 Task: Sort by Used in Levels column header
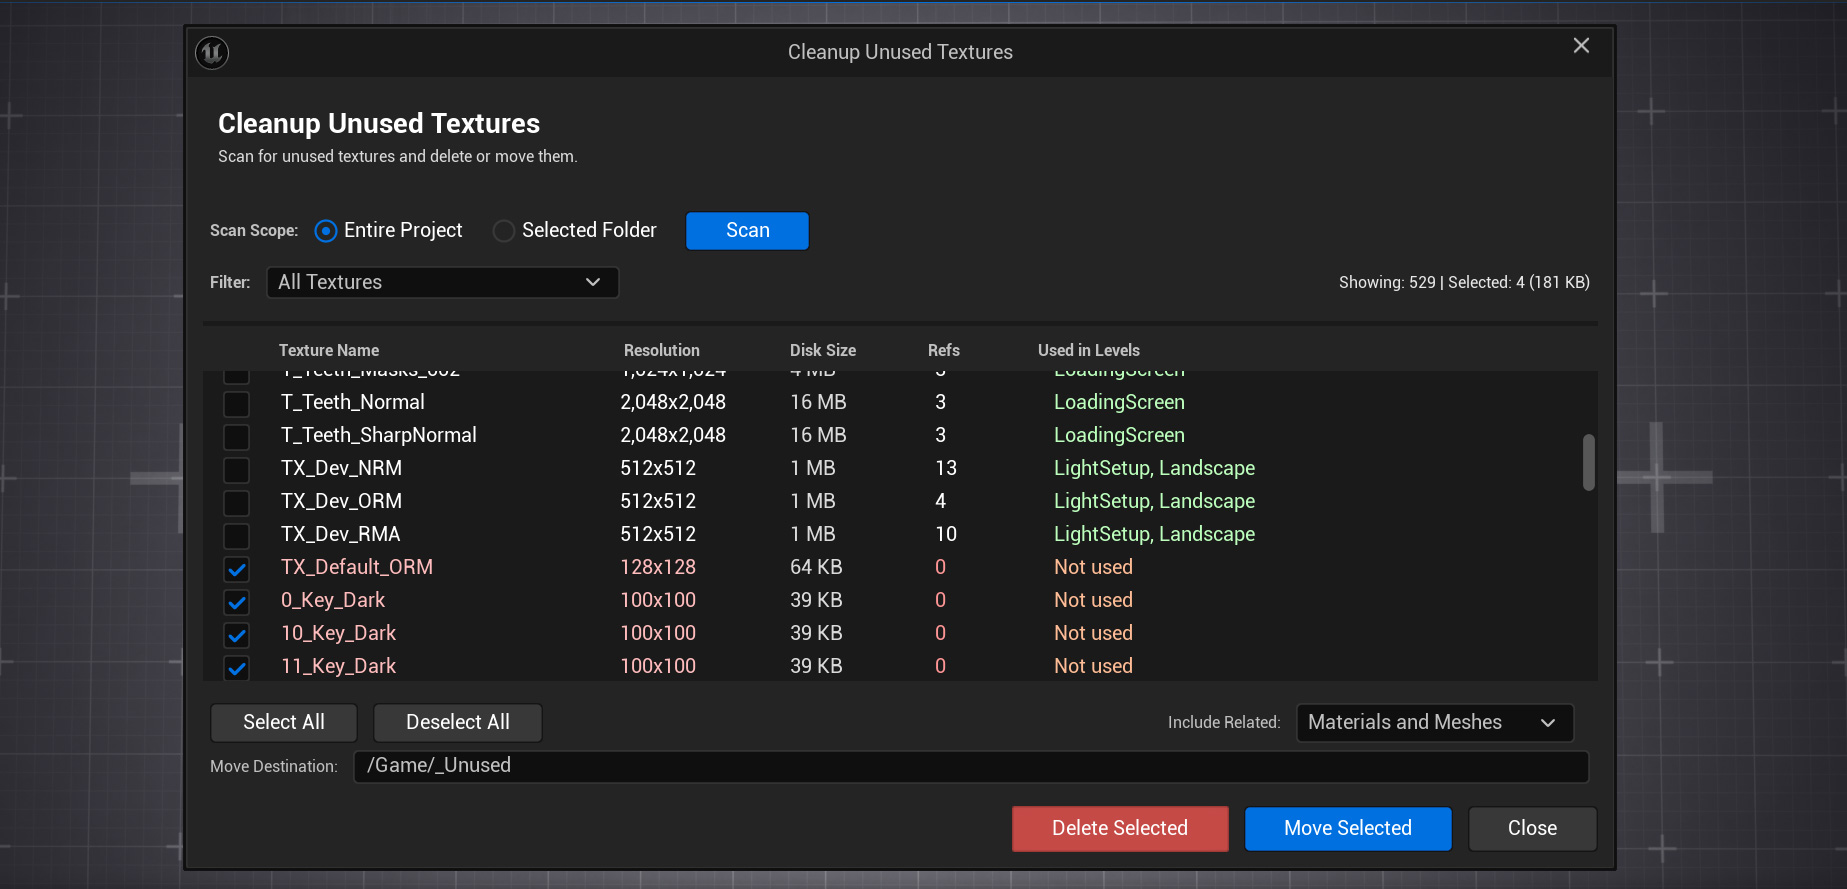(1089, 350)
